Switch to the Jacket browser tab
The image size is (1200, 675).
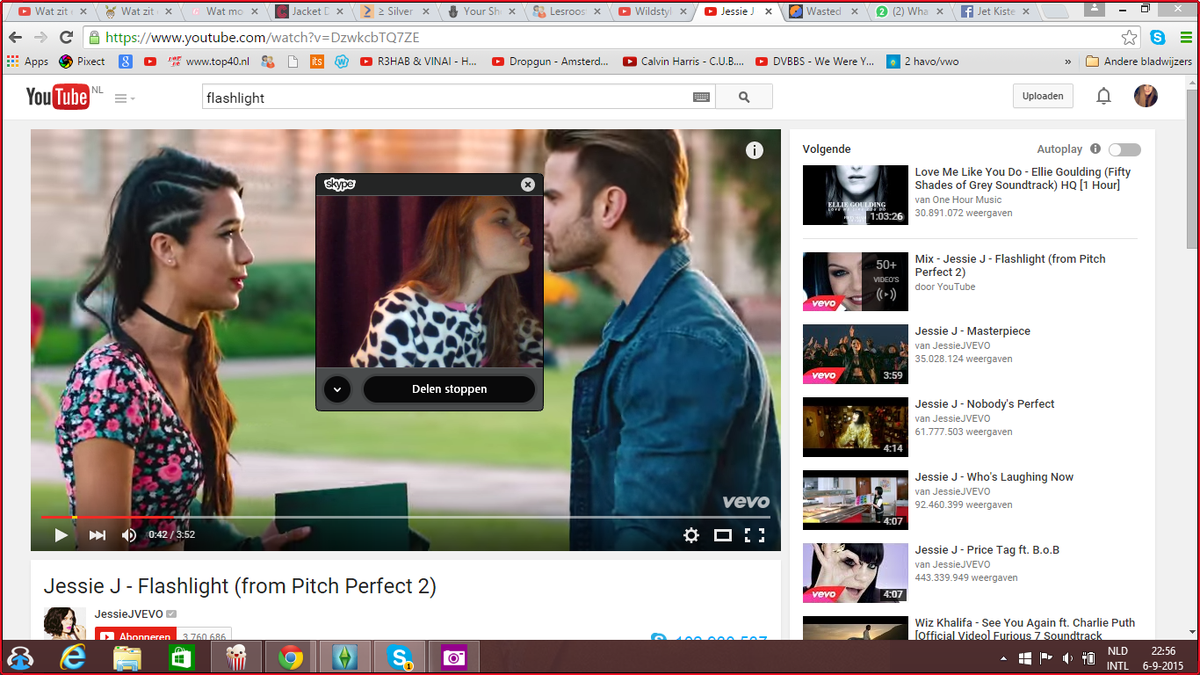(x=309, y=12)
